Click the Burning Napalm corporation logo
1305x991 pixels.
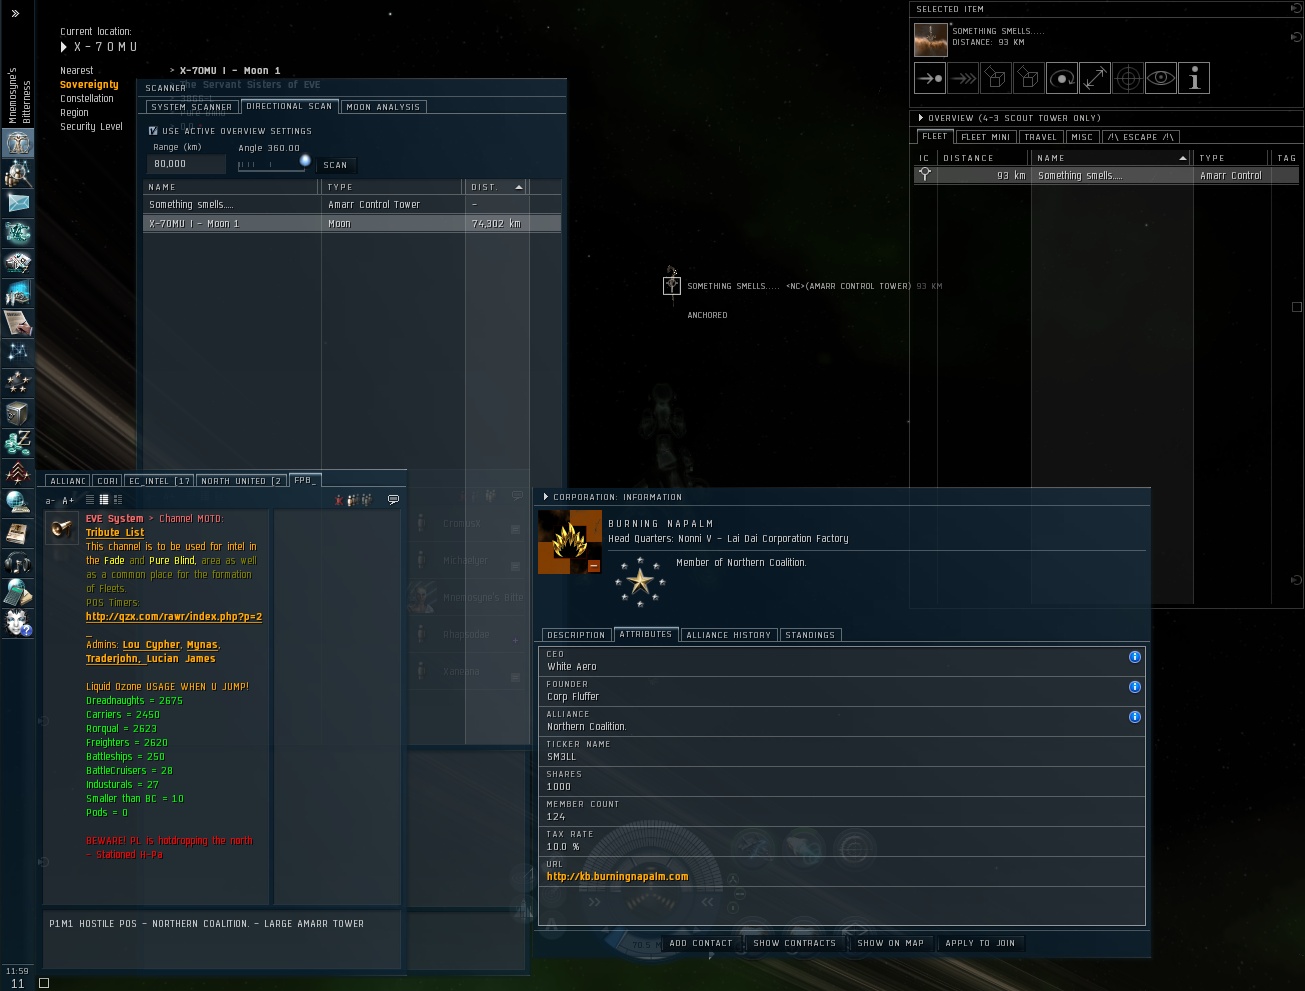570,542
